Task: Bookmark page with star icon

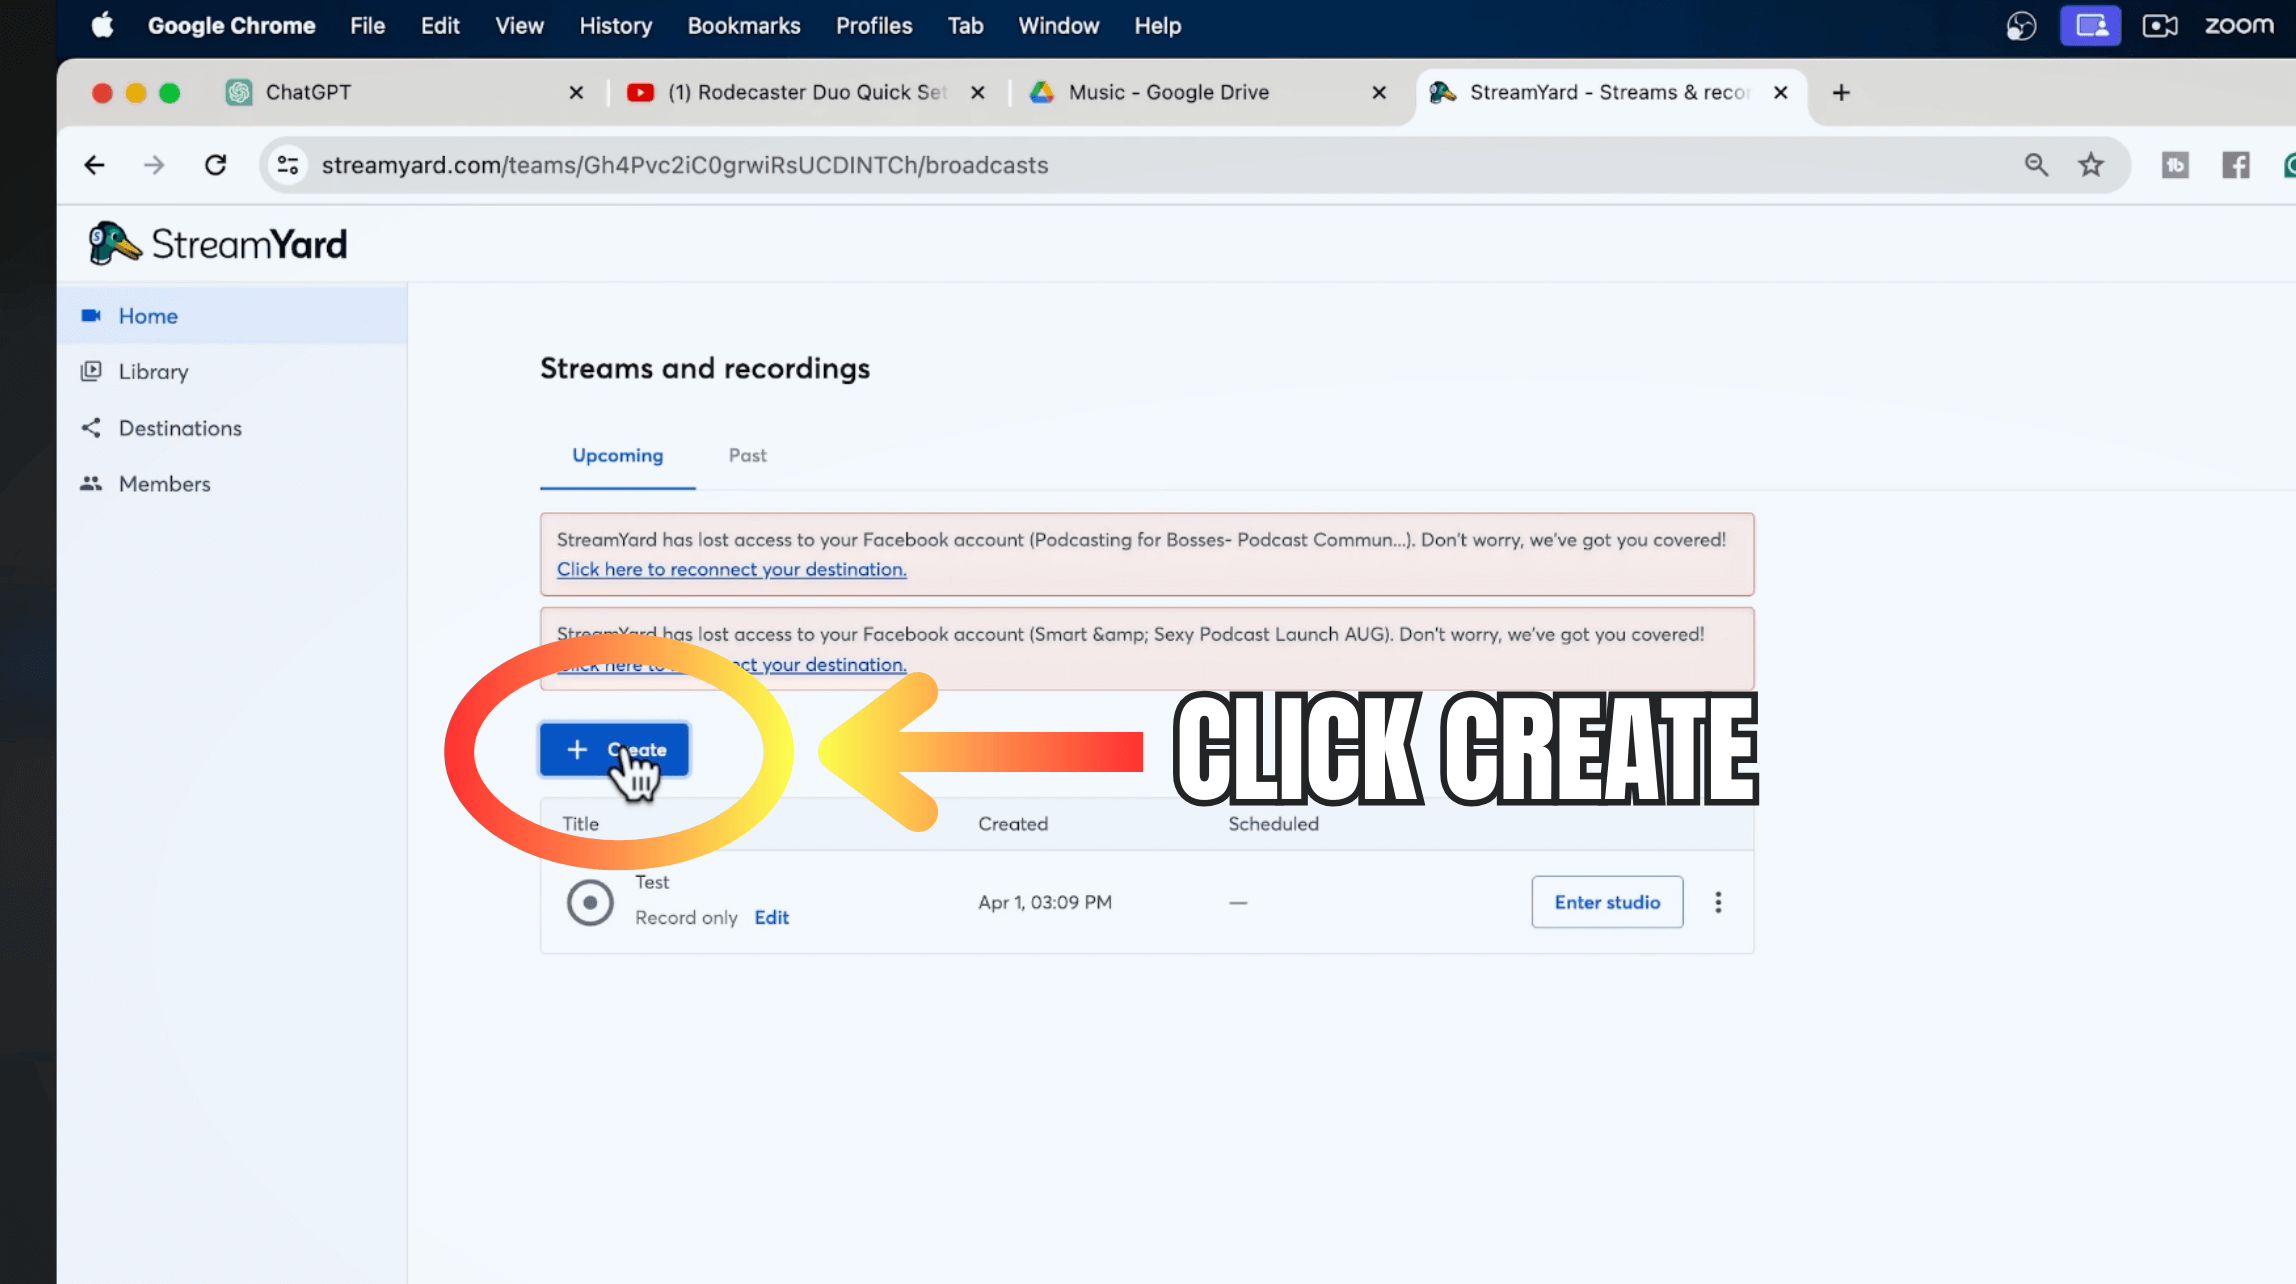Action: 2091,165
